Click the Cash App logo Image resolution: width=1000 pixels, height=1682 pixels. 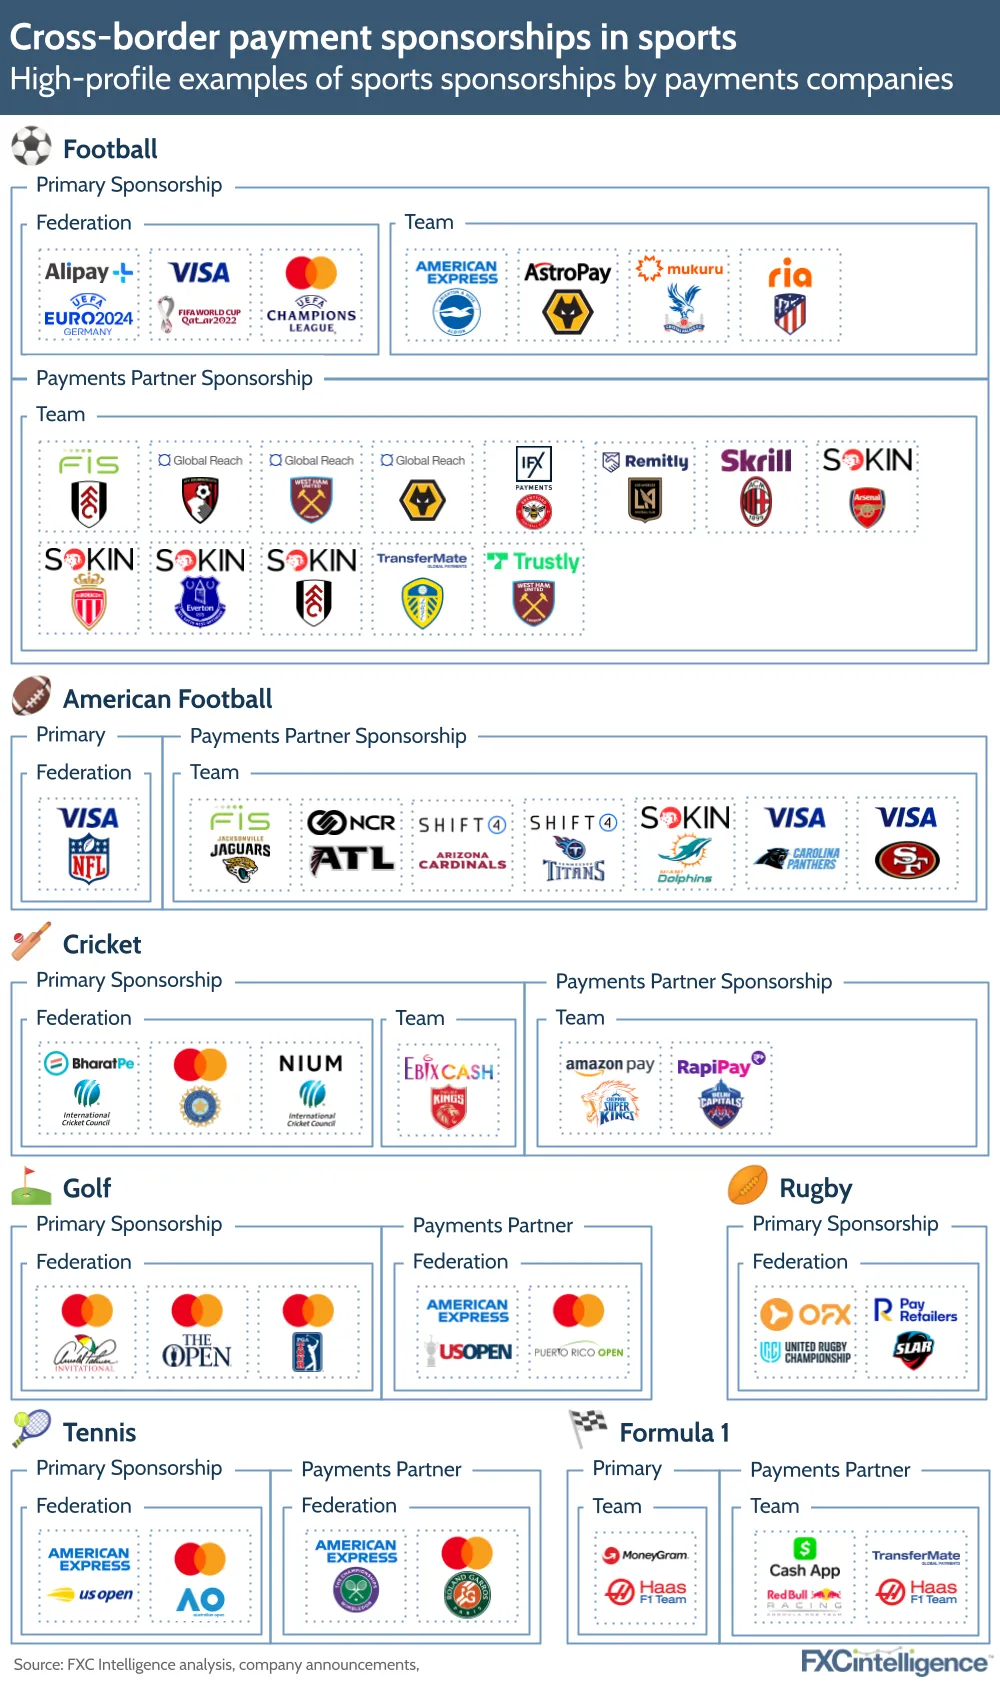[804, 1559]
